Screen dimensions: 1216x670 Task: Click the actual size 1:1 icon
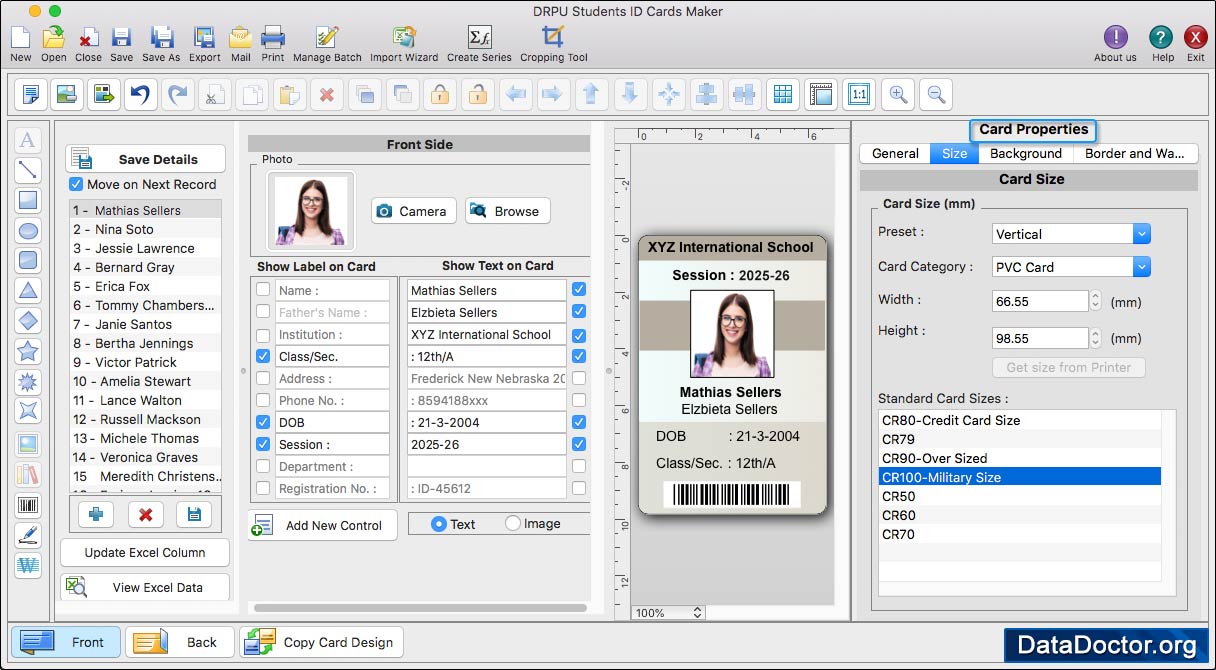(x=858, y=95)
